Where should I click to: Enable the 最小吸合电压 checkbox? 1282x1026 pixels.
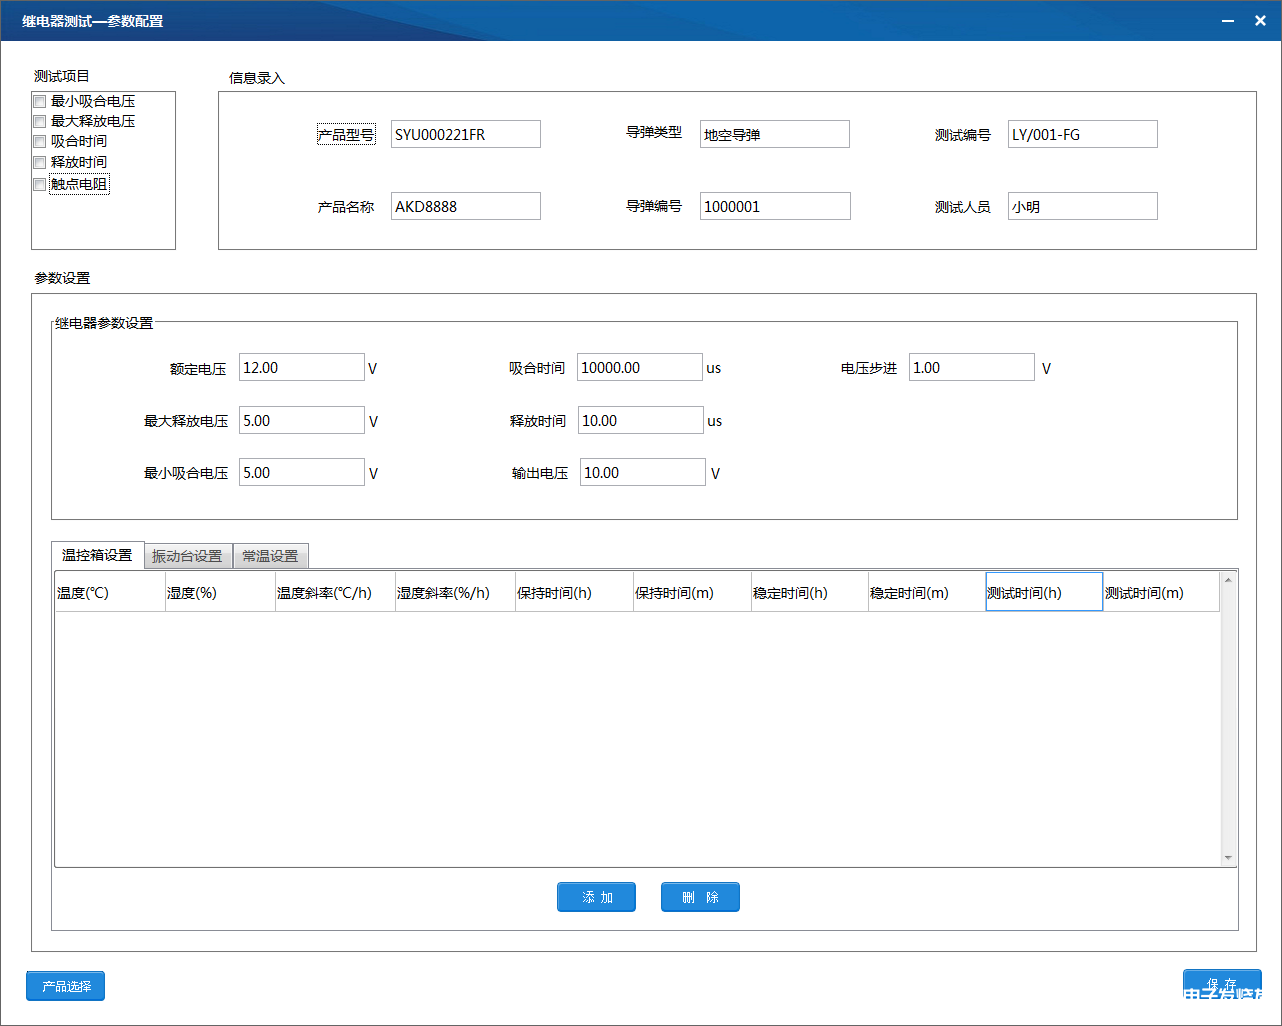[40, 101]
